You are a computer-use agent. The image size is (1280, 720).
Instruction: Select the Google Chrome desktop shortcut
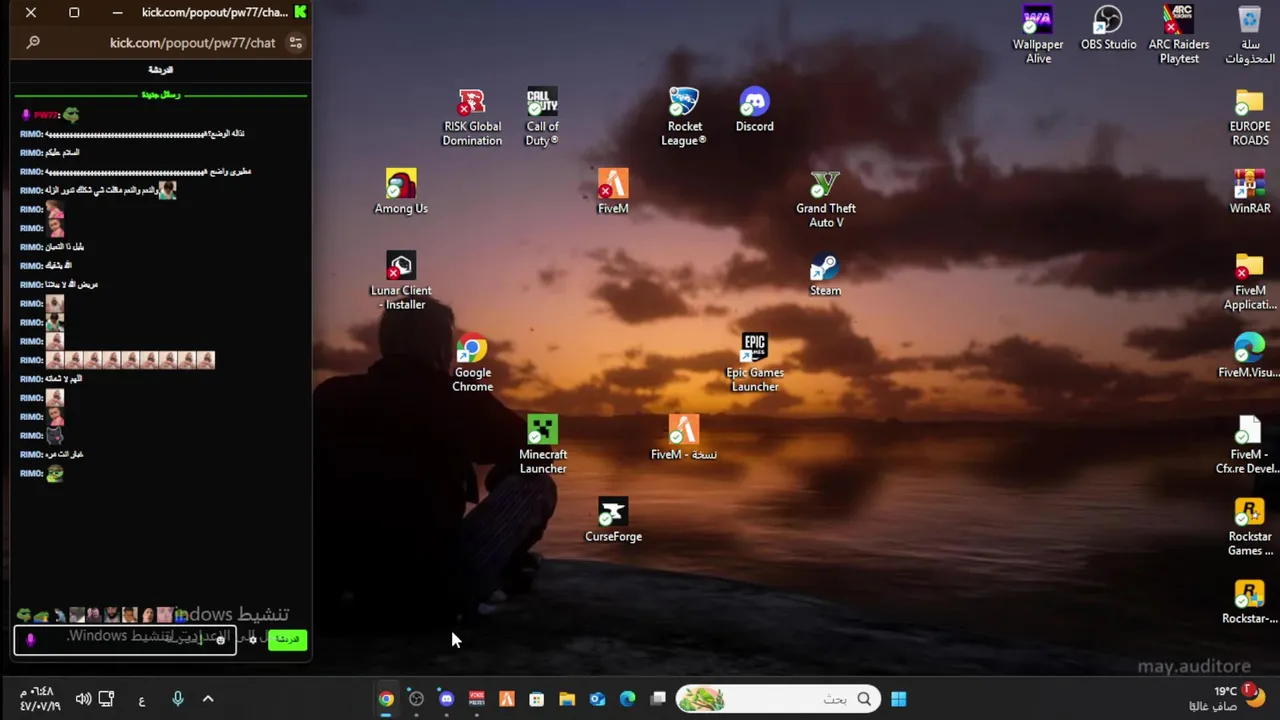472,363
